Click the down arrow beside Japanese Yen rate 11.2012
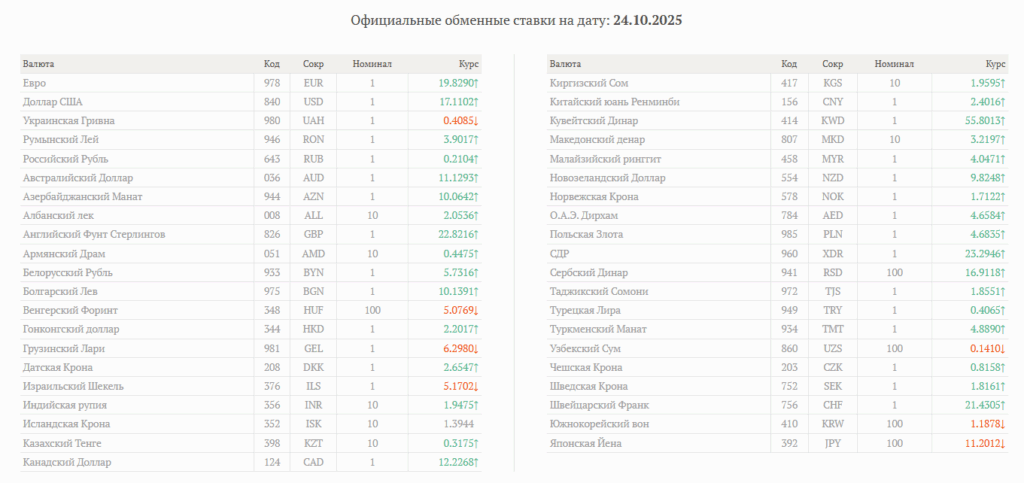 [x=1002, y=443]
